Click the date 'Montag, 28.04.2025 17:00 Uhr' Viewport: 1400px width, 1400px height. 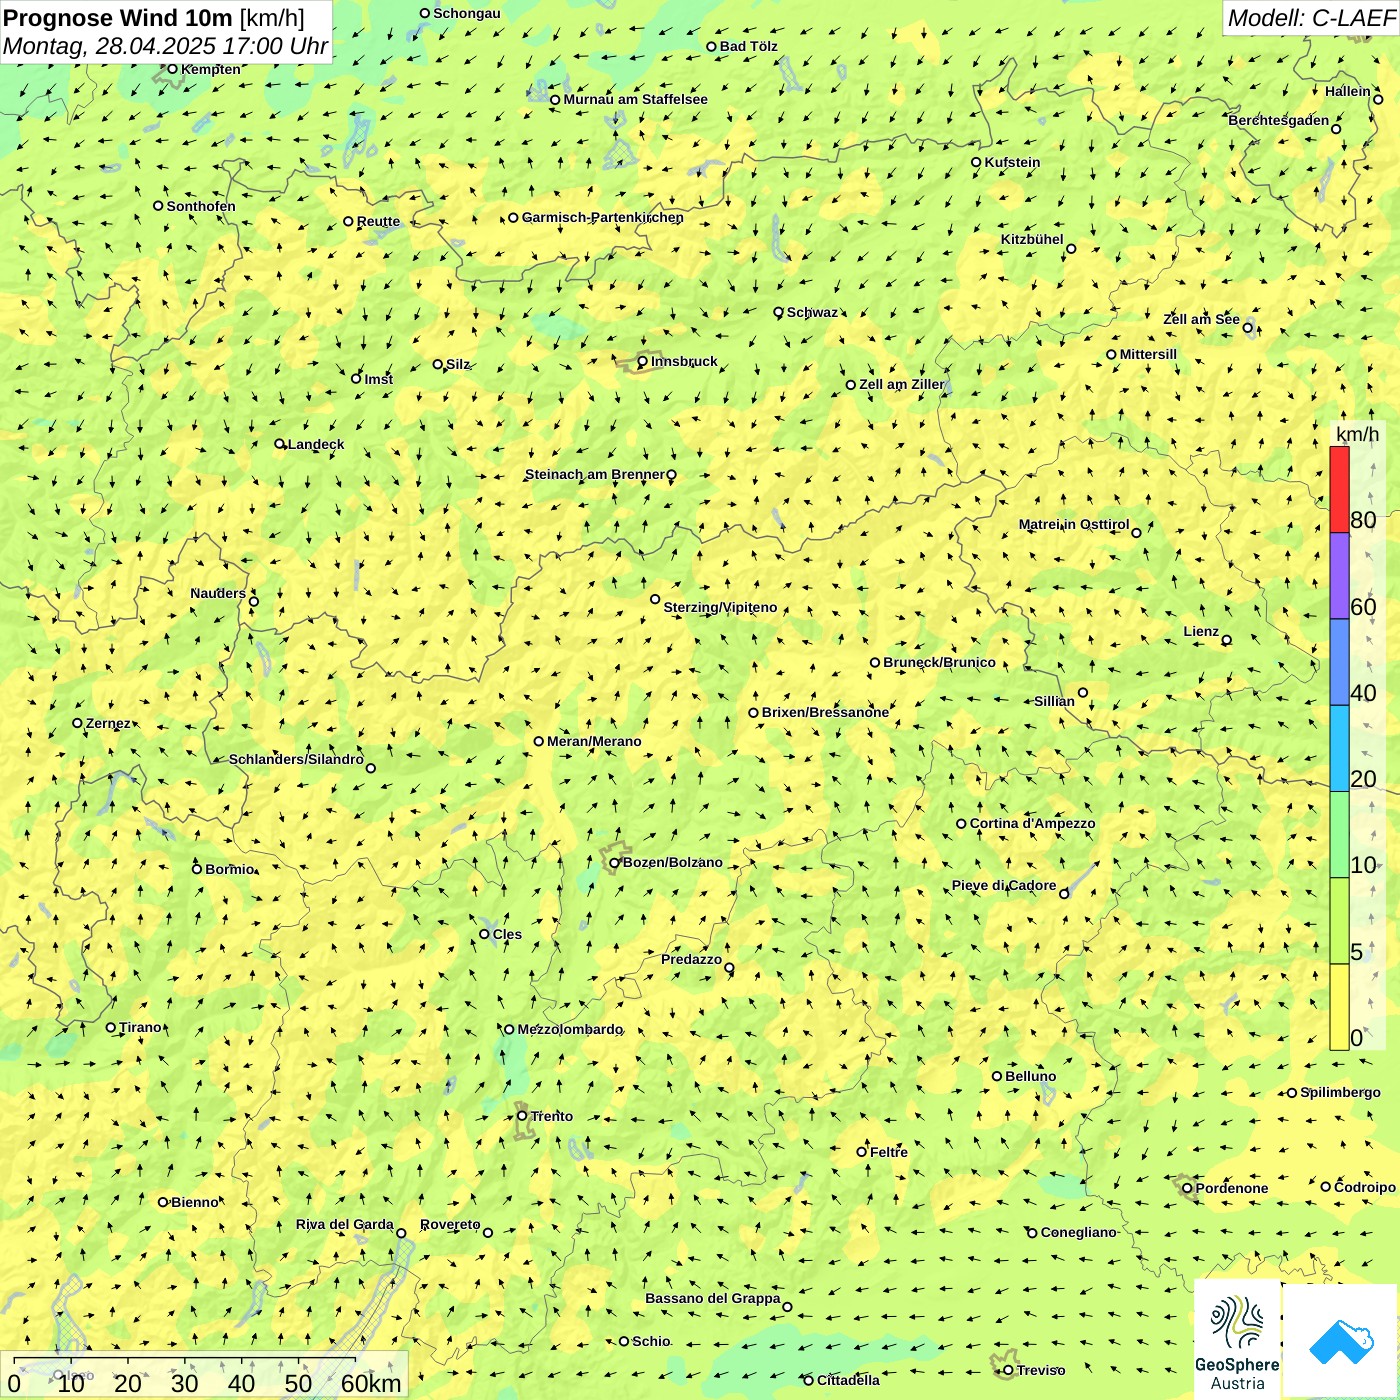pyautogui.click(x=165, y=46)
